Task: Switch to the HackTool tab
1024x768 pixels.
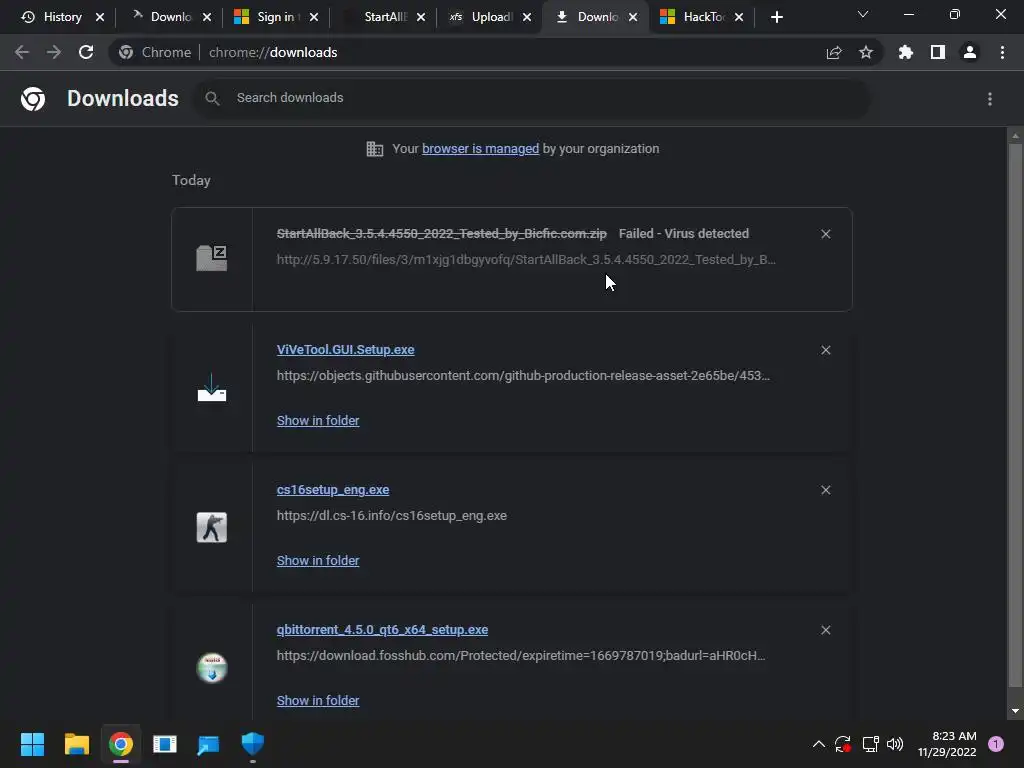Action: click(702, 17)
